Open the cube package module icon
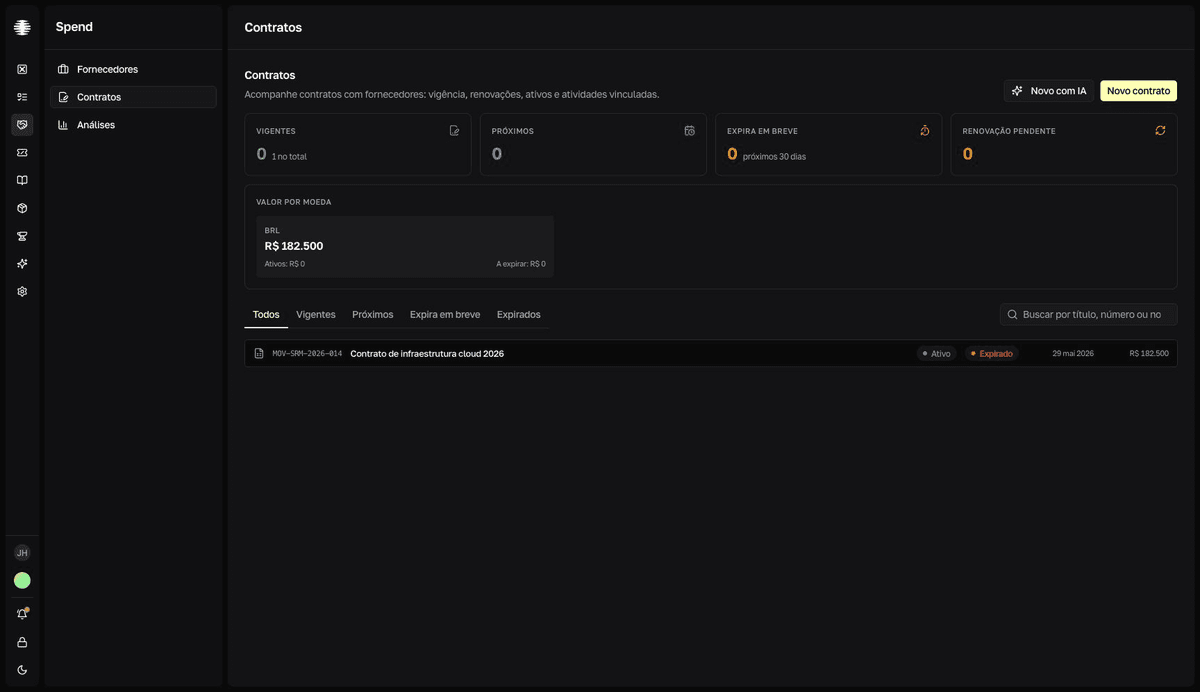 point(22,208)
